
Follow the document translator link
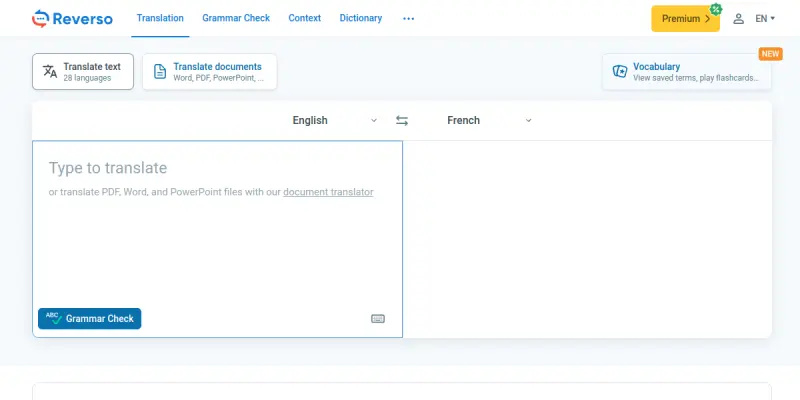[328, 192]
